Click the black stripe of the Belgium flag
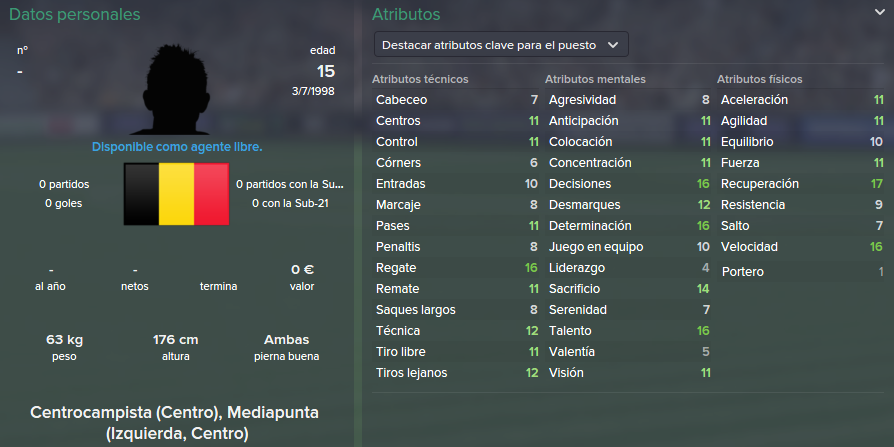 coord(141,195)
